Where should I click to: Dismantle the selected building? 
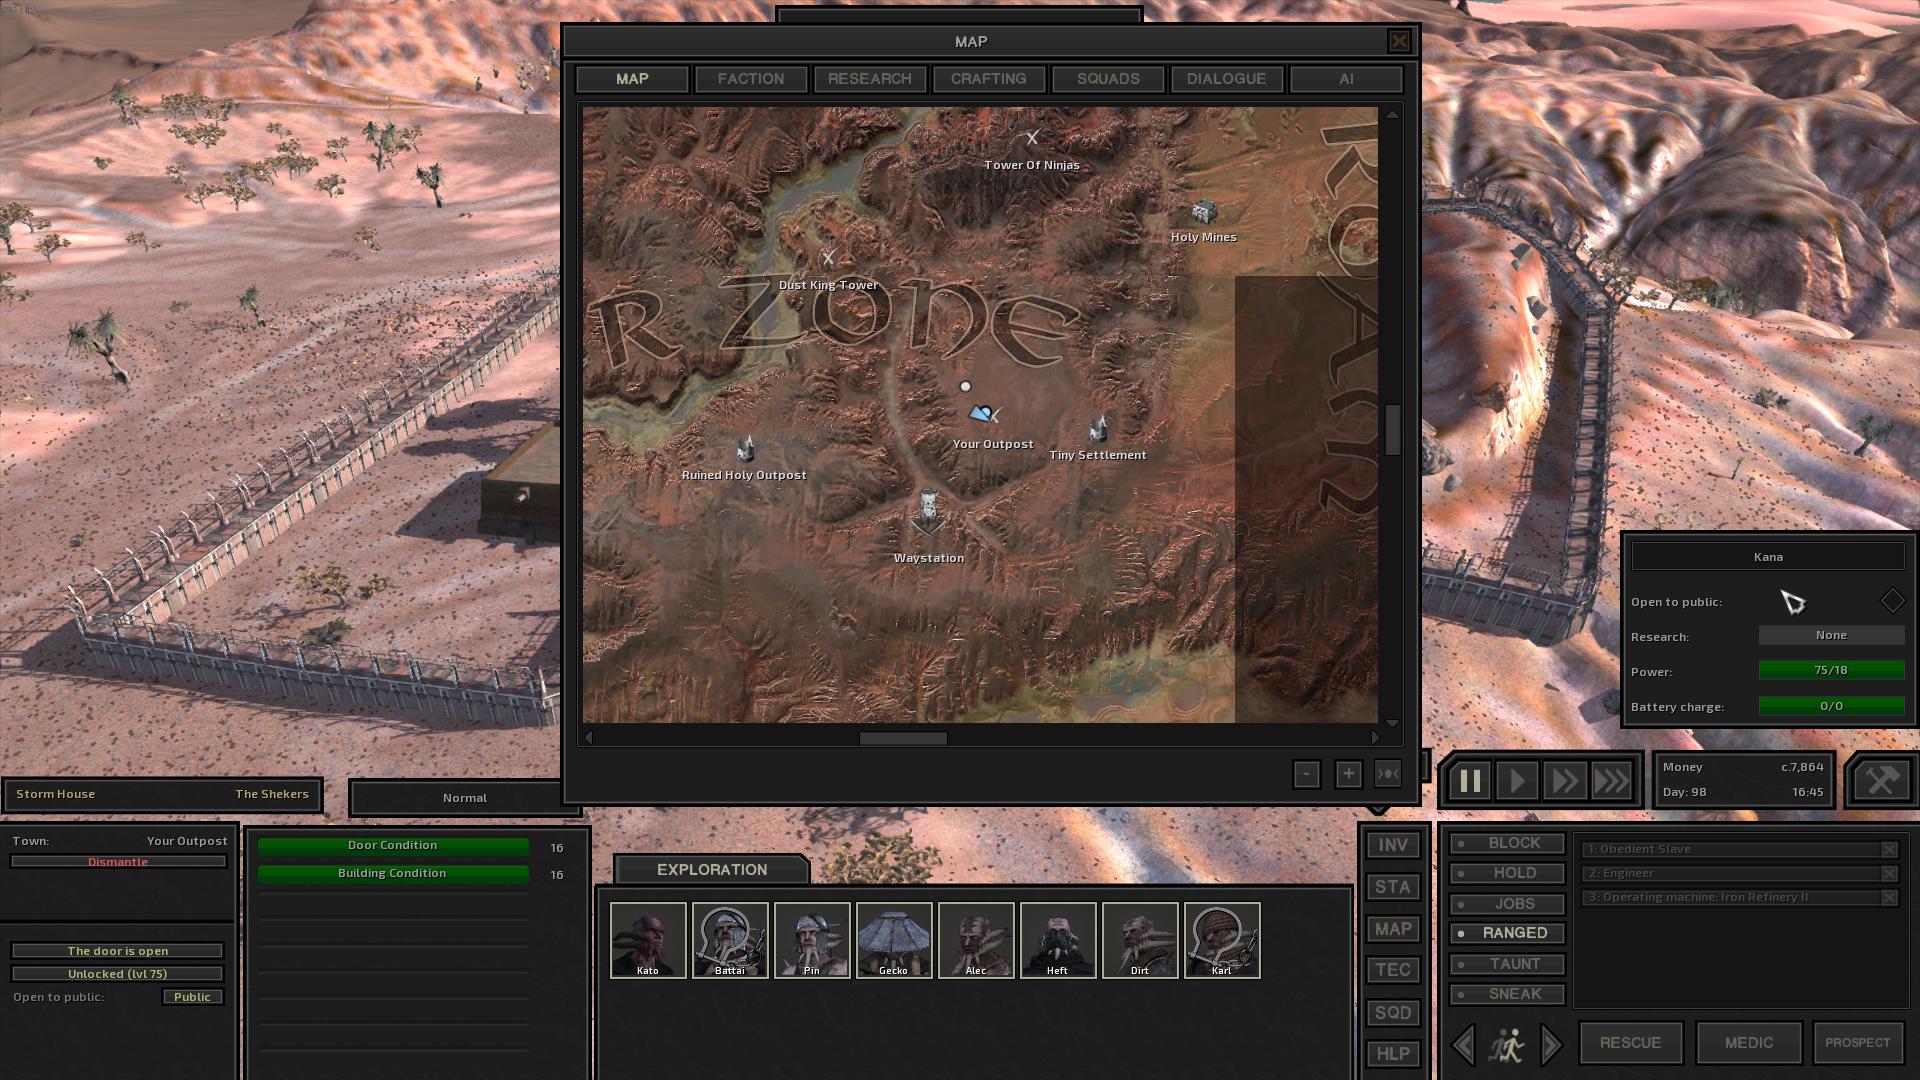[x=118, y=861]
